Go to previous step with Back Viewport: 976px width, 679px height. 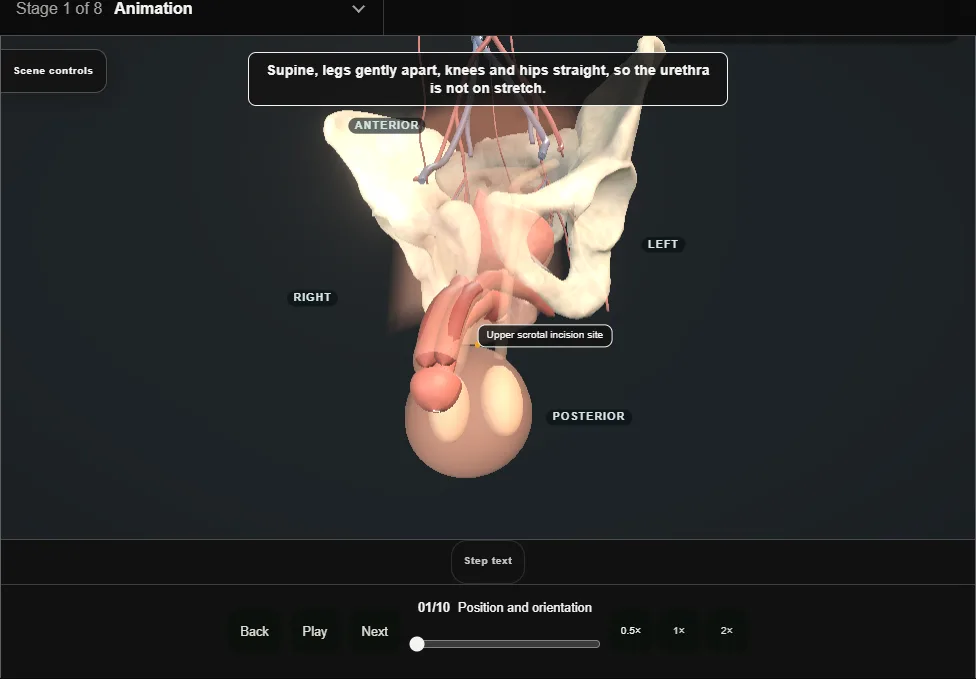(x=255, y=632)
